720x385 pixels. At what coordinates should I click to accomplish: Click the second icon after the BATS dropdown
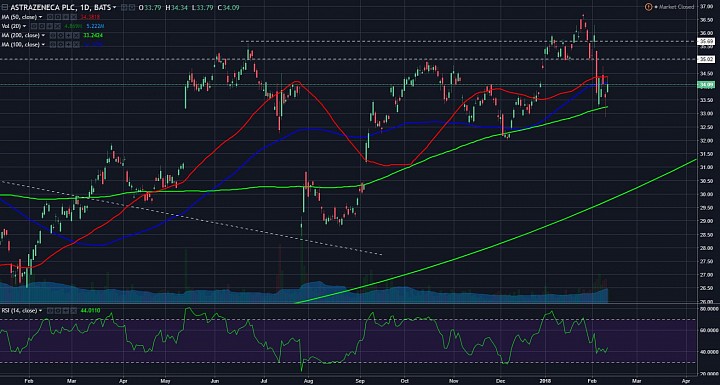[132, 7]
